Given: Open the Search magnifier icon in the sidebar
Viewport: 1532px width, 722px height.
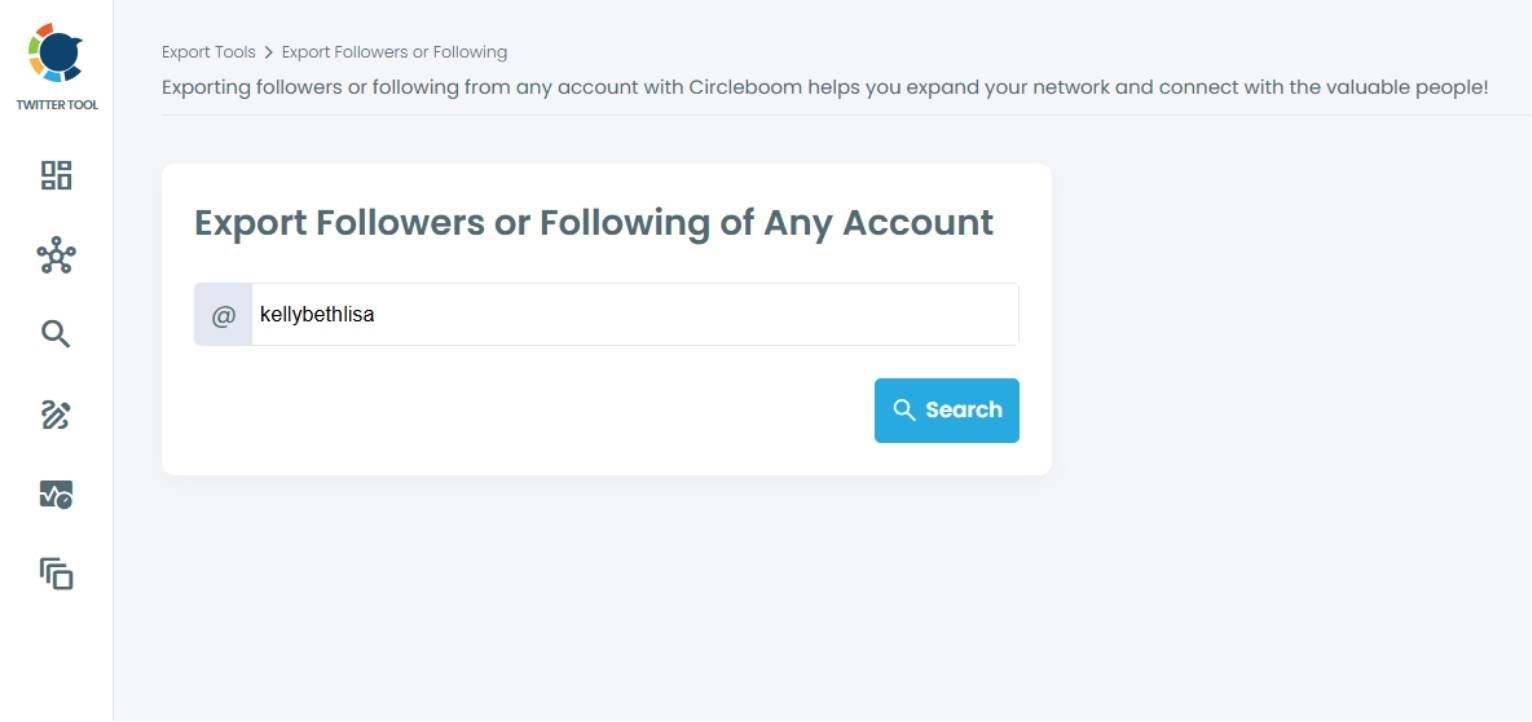Looking at the screenshot, I should pos(56,334).
